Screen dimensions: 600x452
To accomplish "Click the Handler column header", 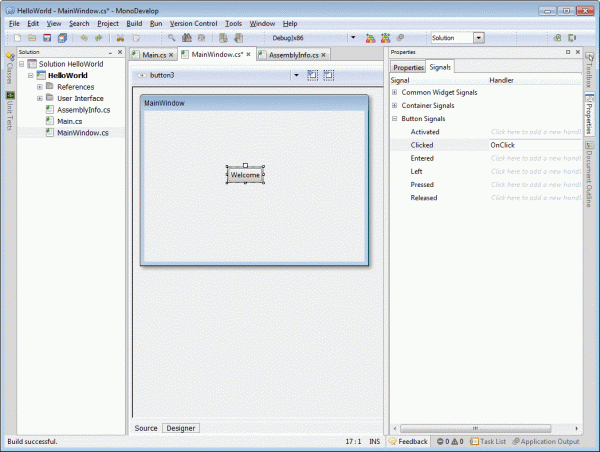I will coord(501,80).
